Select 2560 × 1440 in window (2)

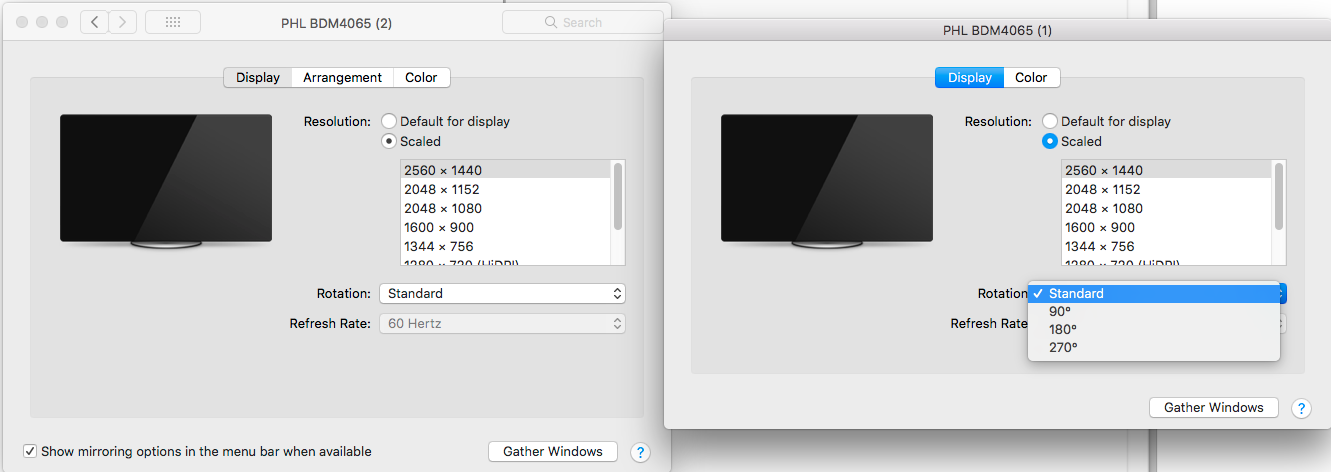coord(506,170)
